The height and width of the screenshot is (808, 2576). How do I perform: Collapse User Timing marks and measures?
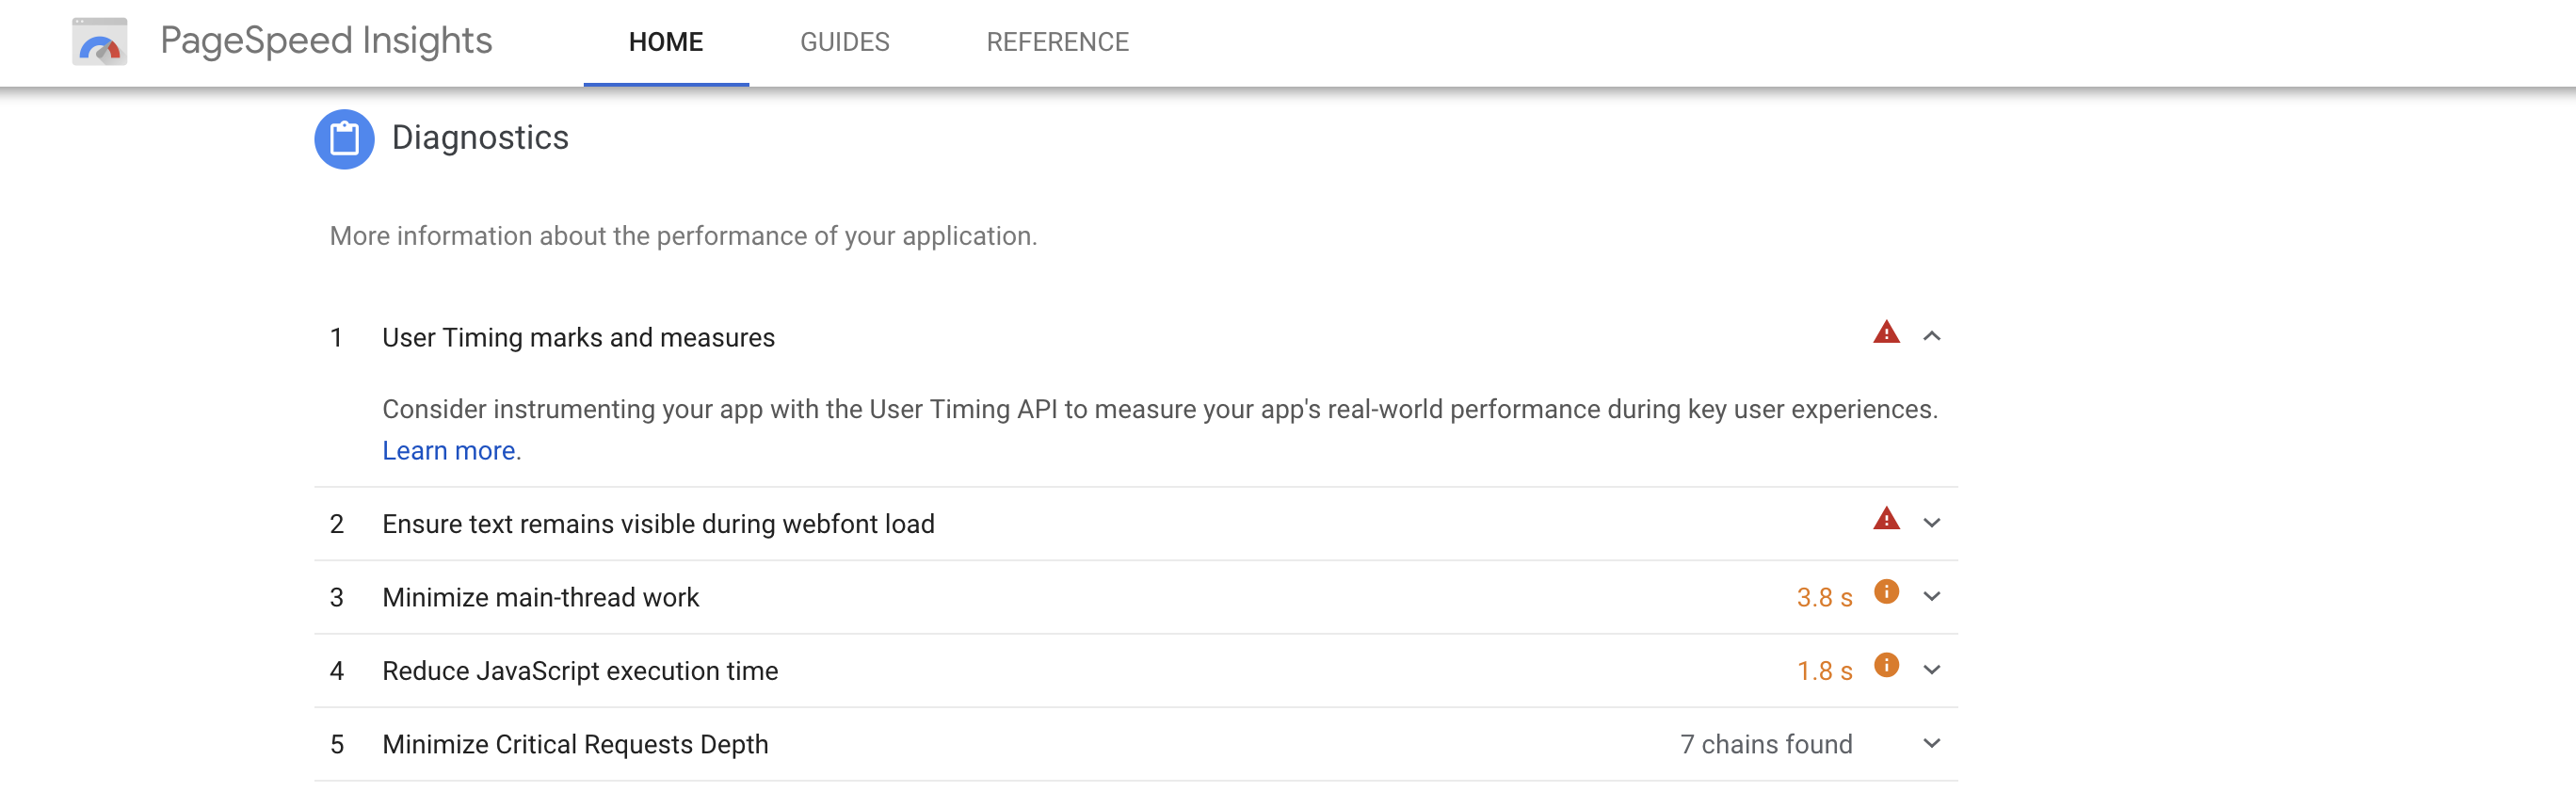(x=1932, y=337)
